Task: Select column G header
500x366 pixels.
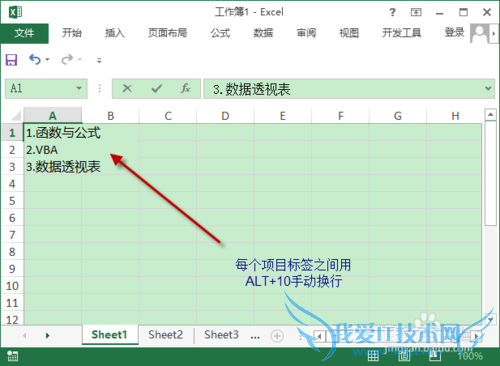Action: coord(398,116)
